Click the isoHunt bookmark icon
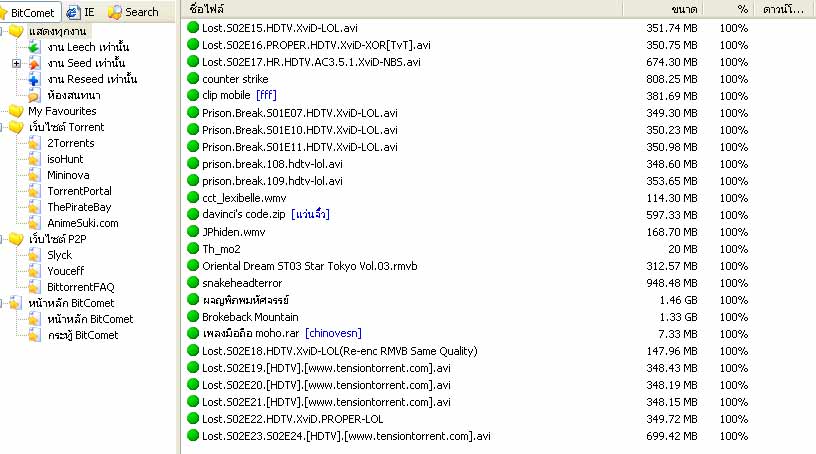Viewport: 816px width, 454px height. [x=34, y=160]
